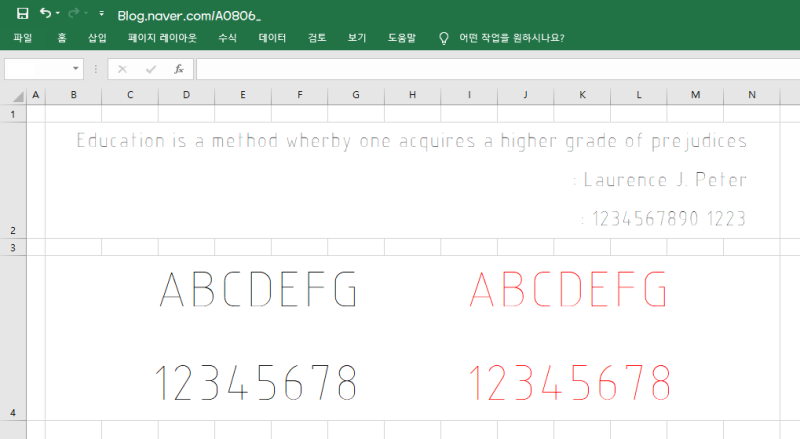Open the 도움말 ribbon tab
800x439 pixels.
tap(402, 38)
